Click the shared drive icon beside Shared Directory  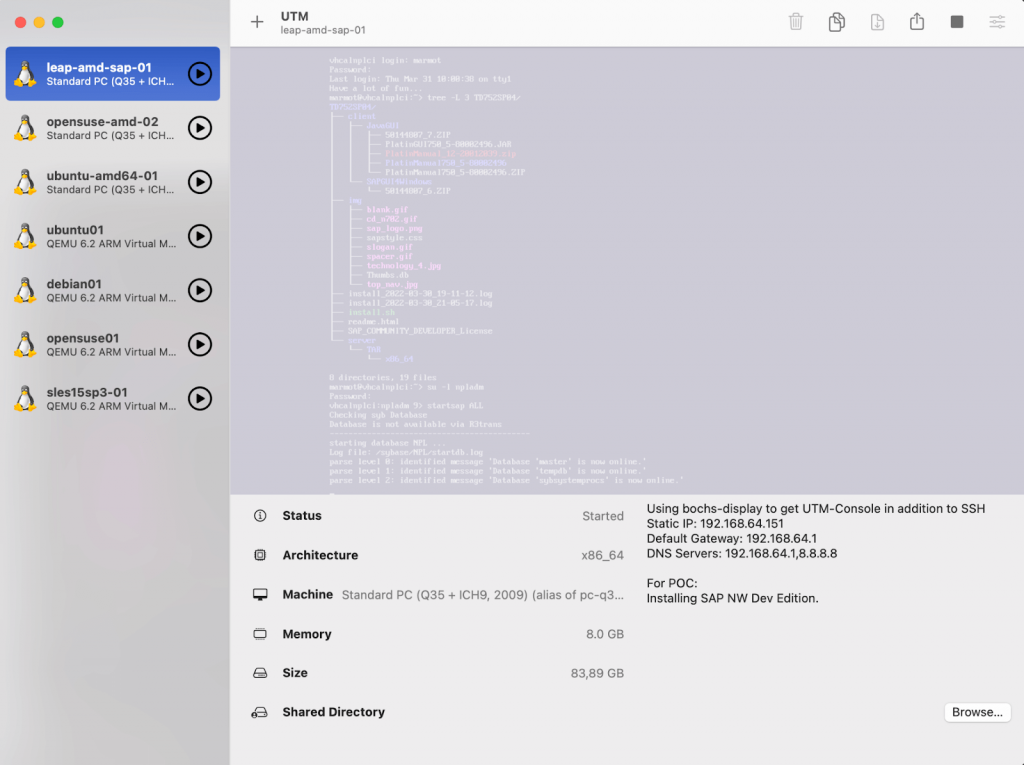[x=260, y=712]
